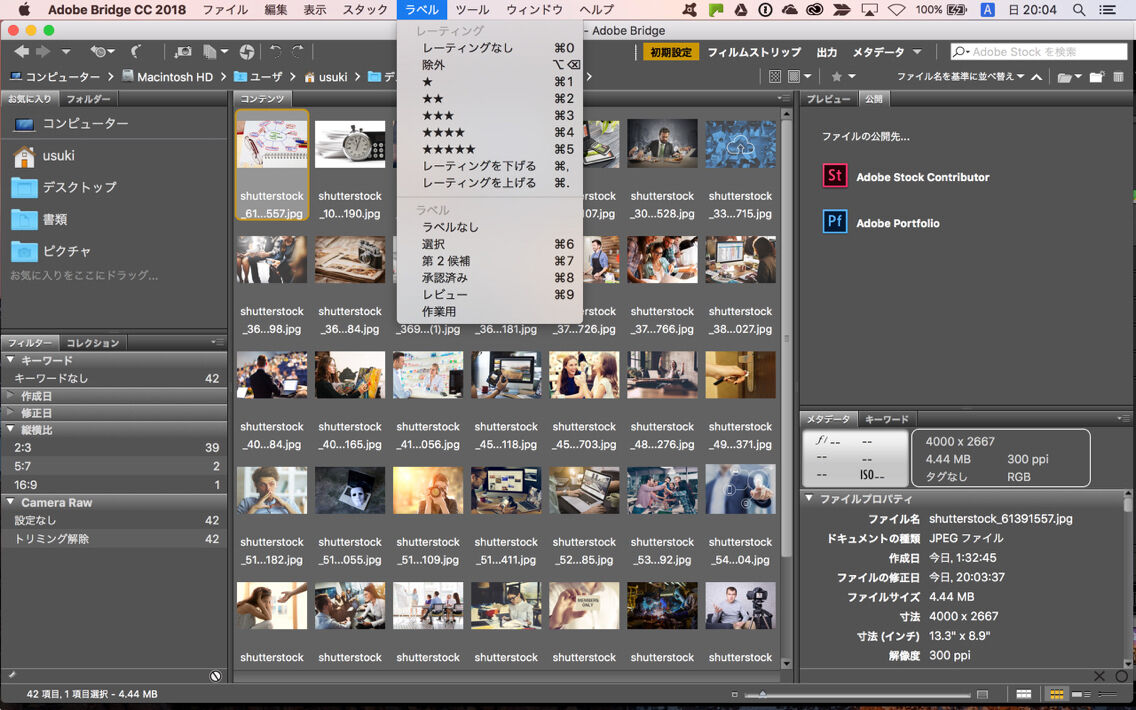Toggle 2:3 aspect ratio filter
This screenshot has width=1136, height=710.
click(114, 448)
